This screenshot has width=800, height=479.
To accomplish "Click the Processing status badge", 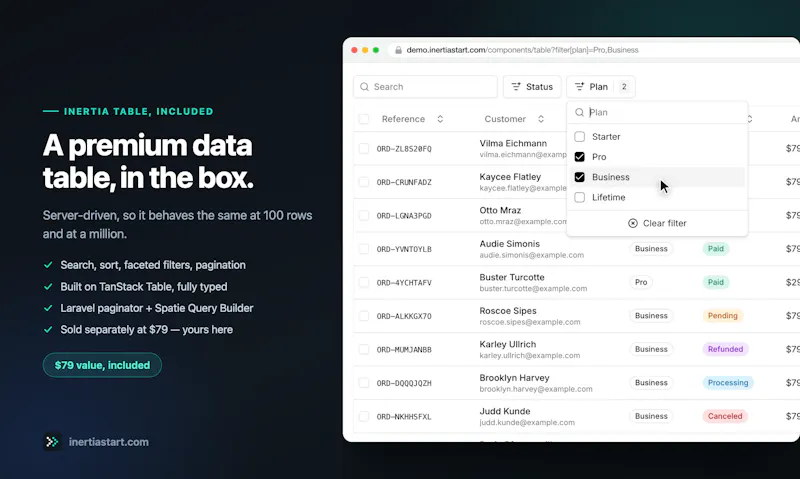I will click(x=728, y=383).
